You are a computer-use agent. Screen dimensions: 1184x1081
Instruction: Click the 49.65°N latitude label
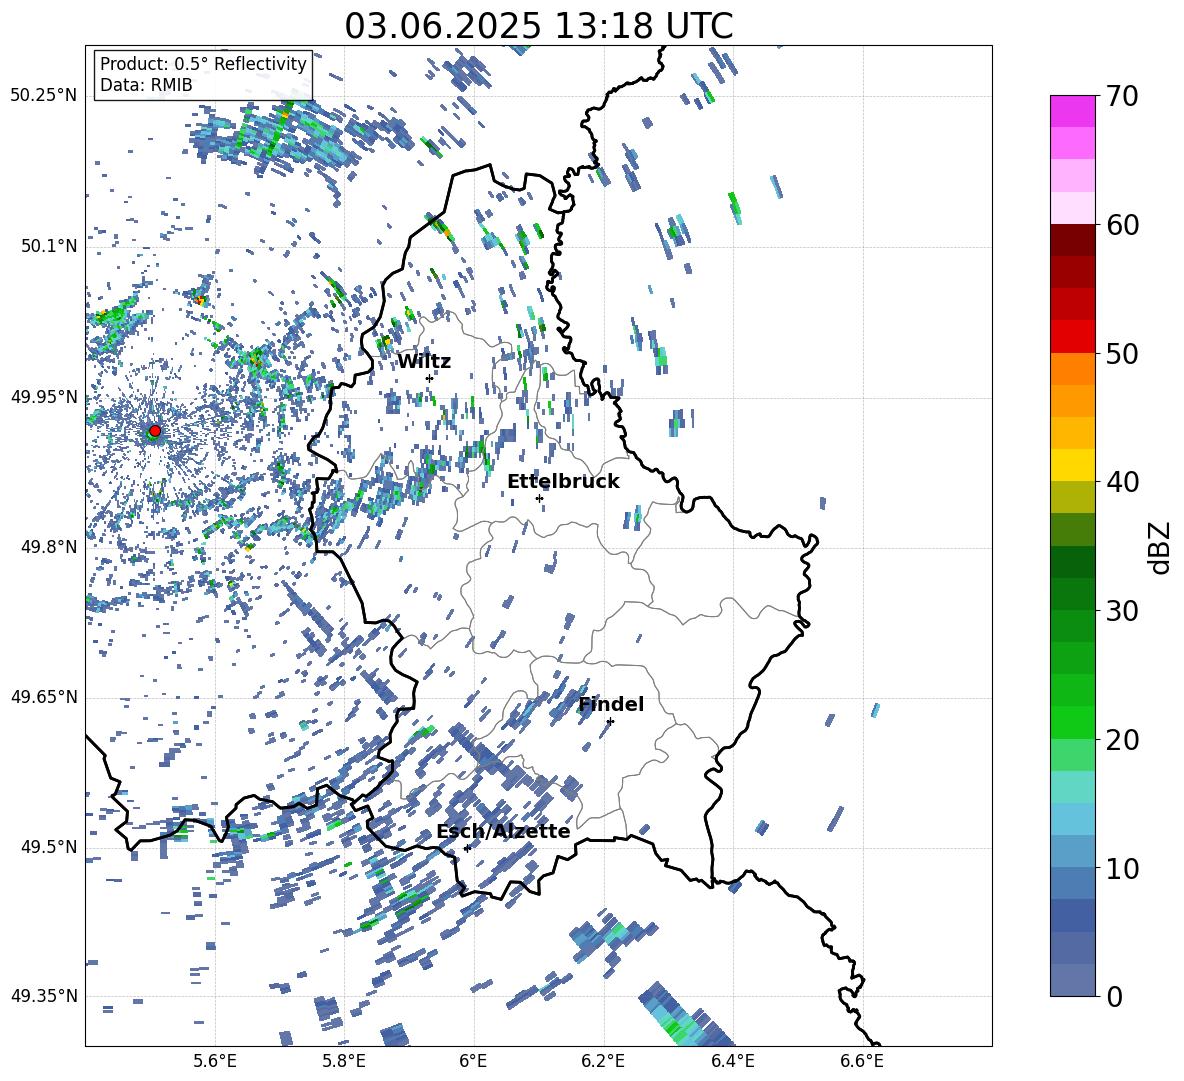click(x=44, y=696)
